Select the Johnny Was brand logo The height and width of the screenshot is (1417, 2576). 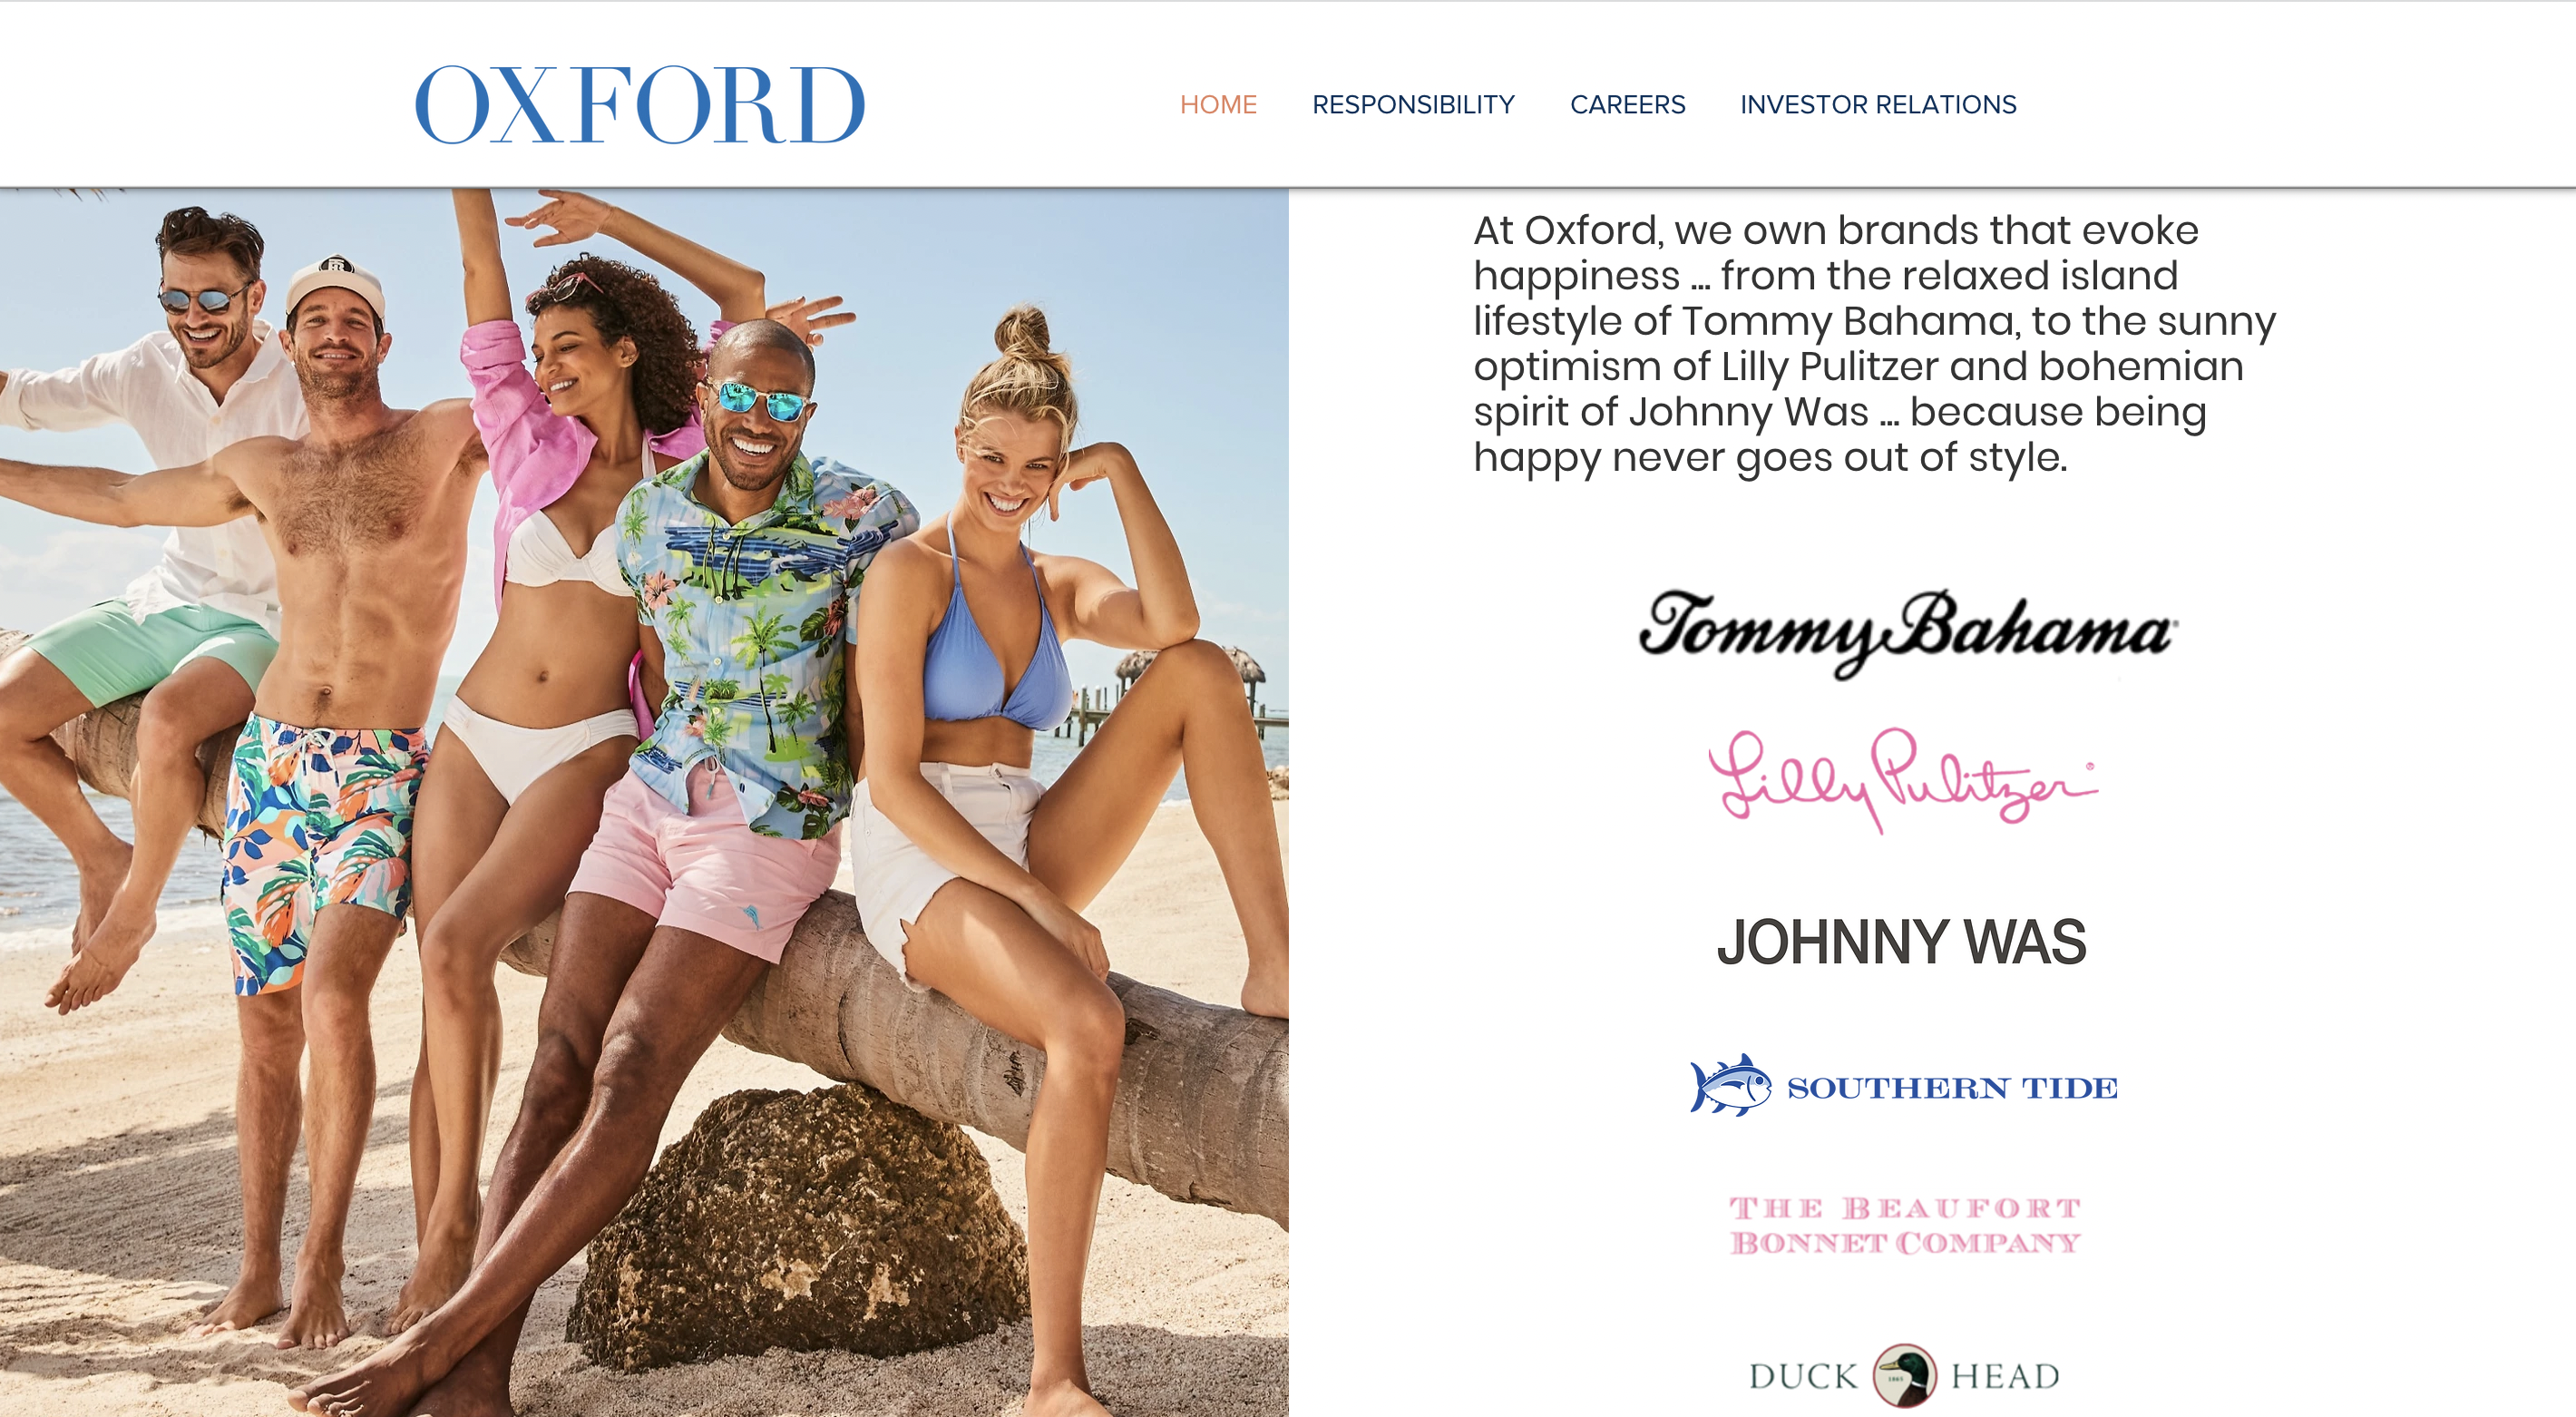[x=1901, y=942]
